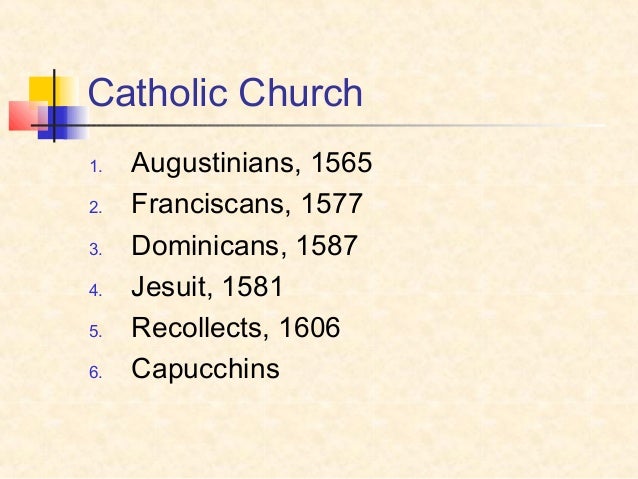Click the horizontal line under the title
The image size is (638, 479).
point(319,125)
